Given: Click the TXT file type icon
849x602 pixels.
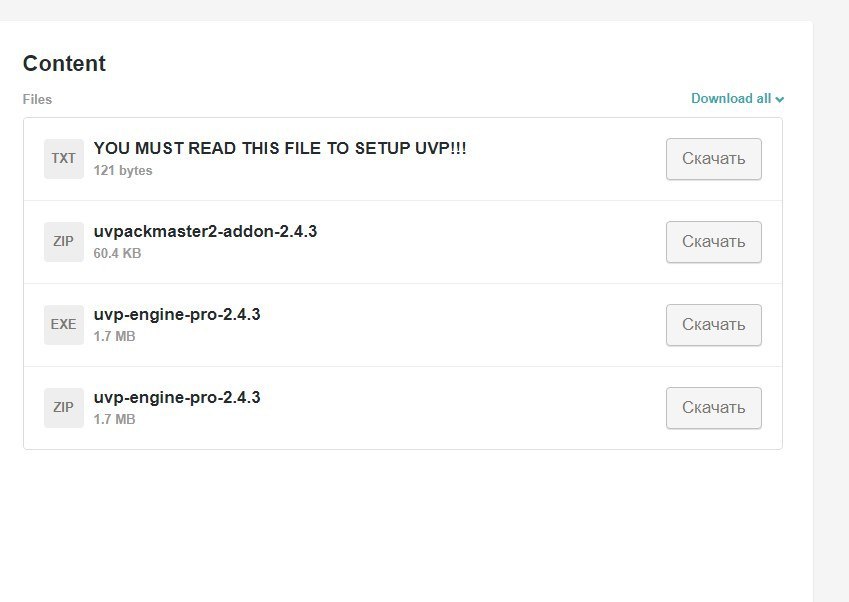Looking at the screenshot, I should click(63, 159).
